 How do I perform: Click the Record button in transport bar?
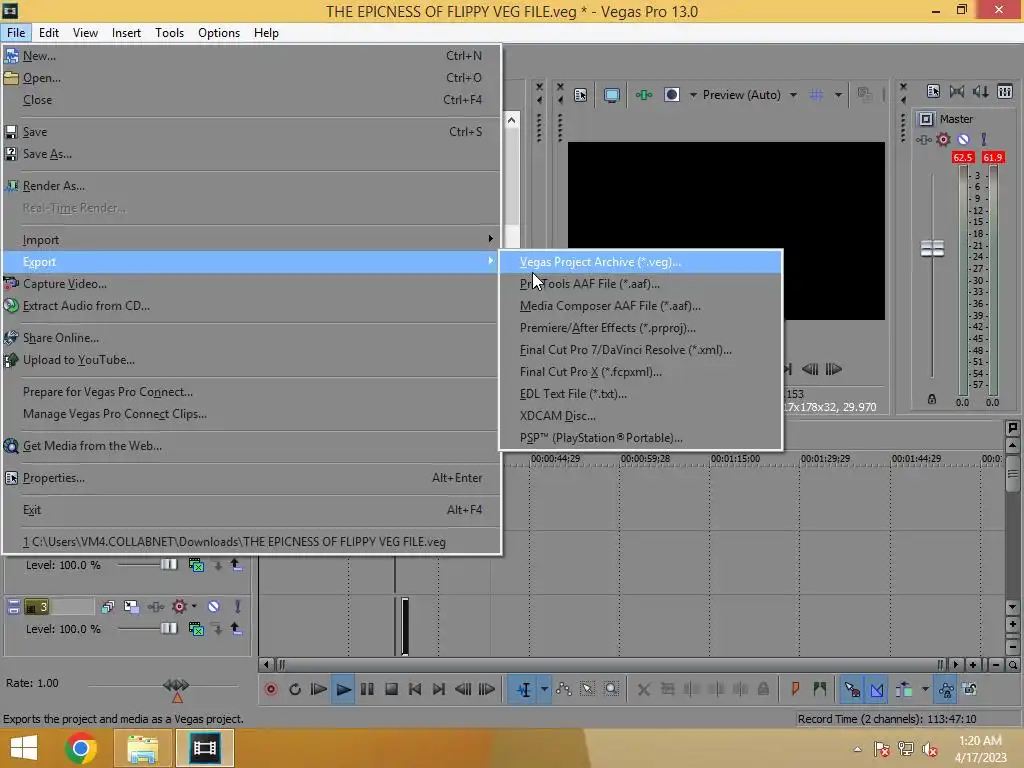[x=271, y=689]
